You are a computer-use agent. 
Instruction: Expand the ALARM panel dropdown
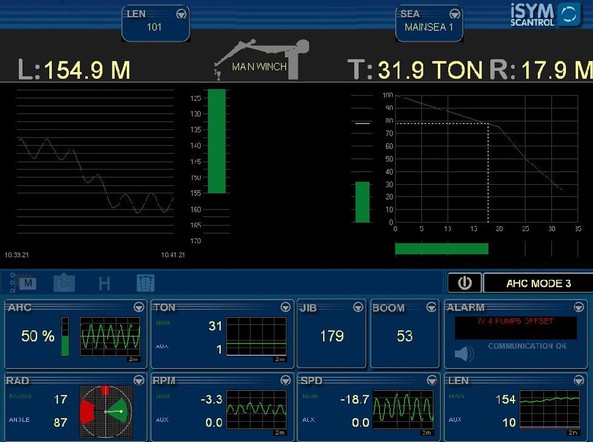coord(579,307)
